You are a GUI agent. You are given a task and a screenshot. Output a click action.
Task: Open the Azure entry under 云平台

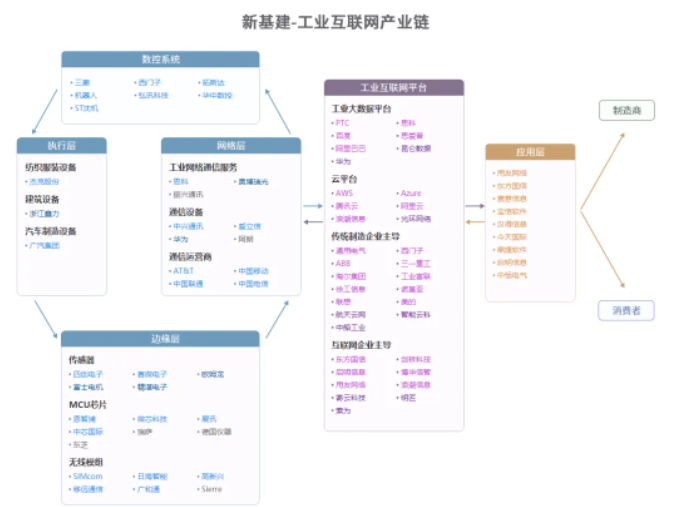[410, 193]
